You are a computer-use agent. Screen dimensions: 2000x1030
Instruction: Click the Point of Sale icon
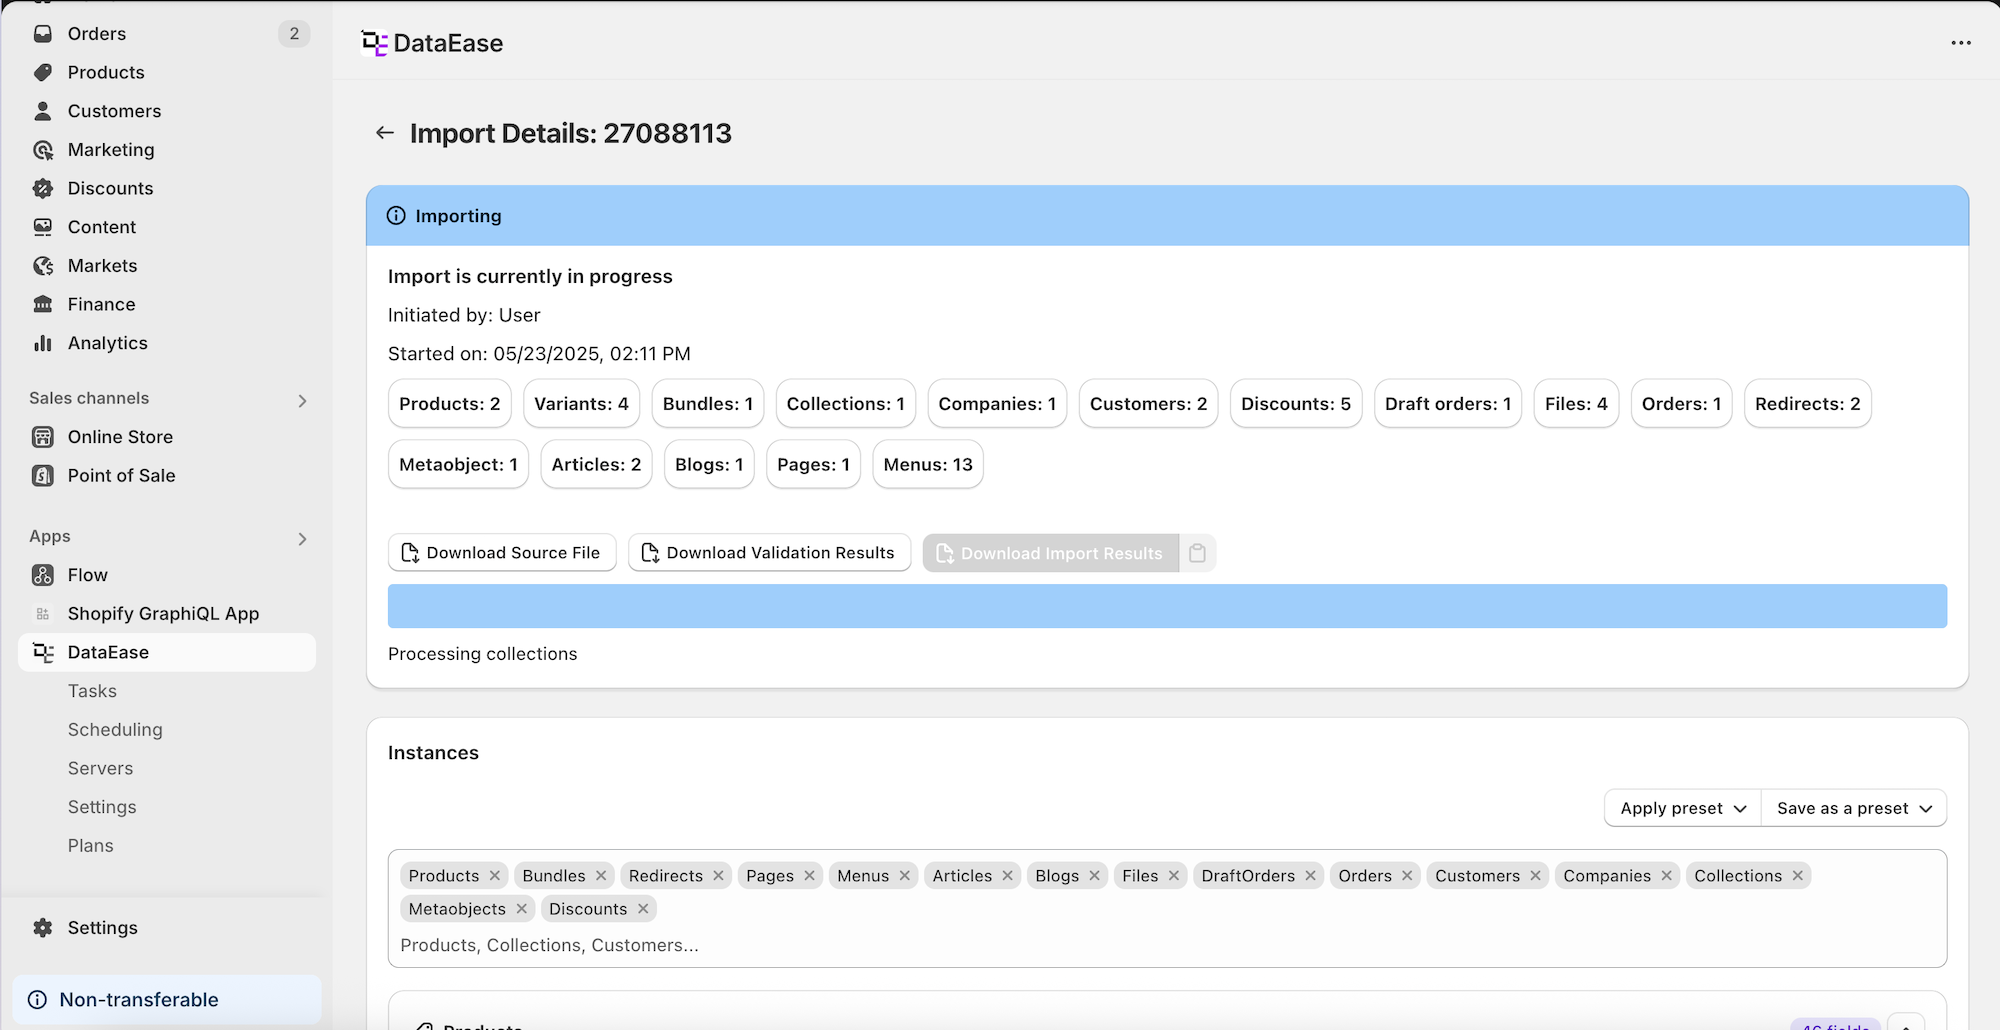click(x=43, y=476)
